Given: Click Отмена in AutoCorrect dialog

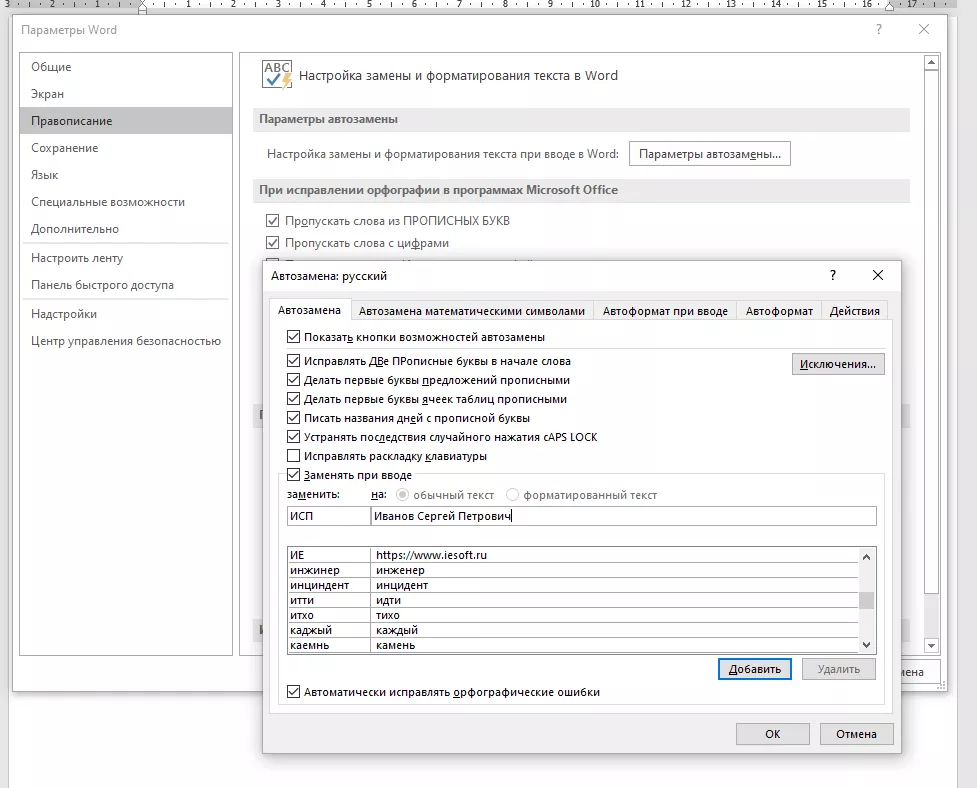Looking at the screenshot, I should [x=856, y=734].
